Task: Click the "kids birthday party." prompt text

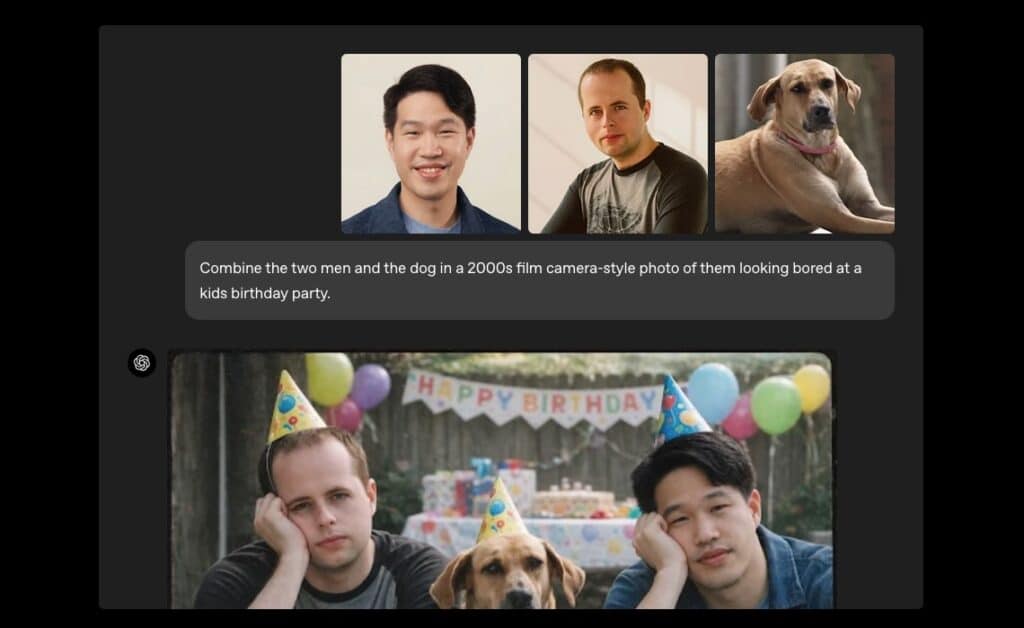Action: coord(265,294)
